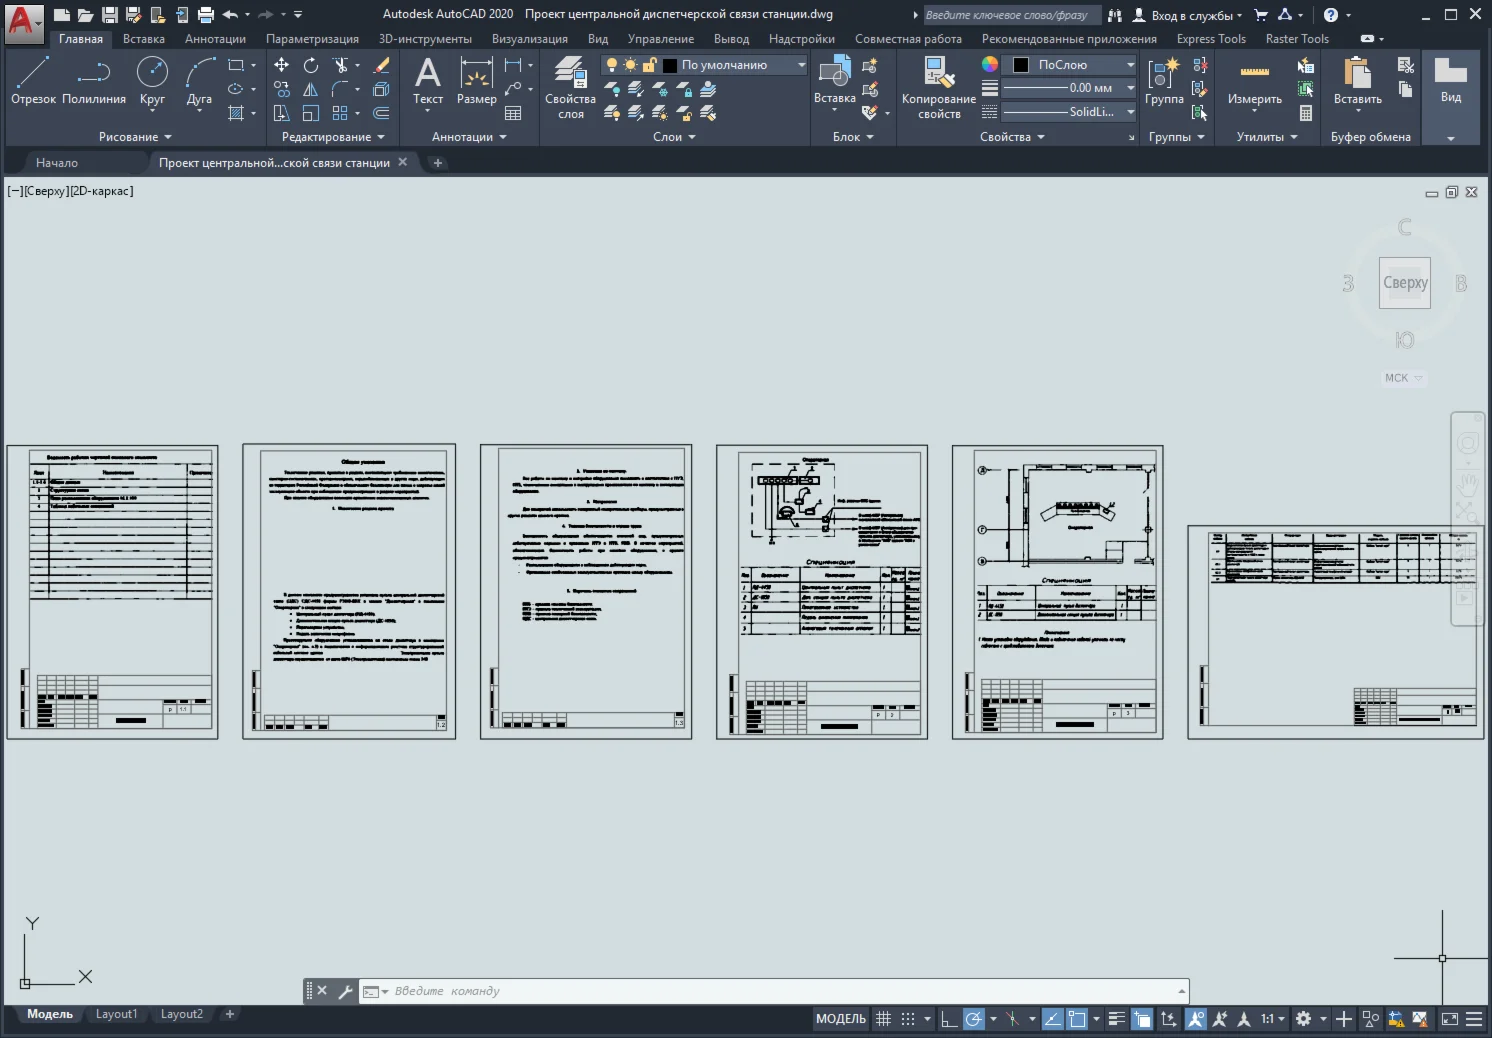Click the Fillet tool icon
This screenshot has width=1492, height=1038.
pyautogui.click(x=341, y=89)
